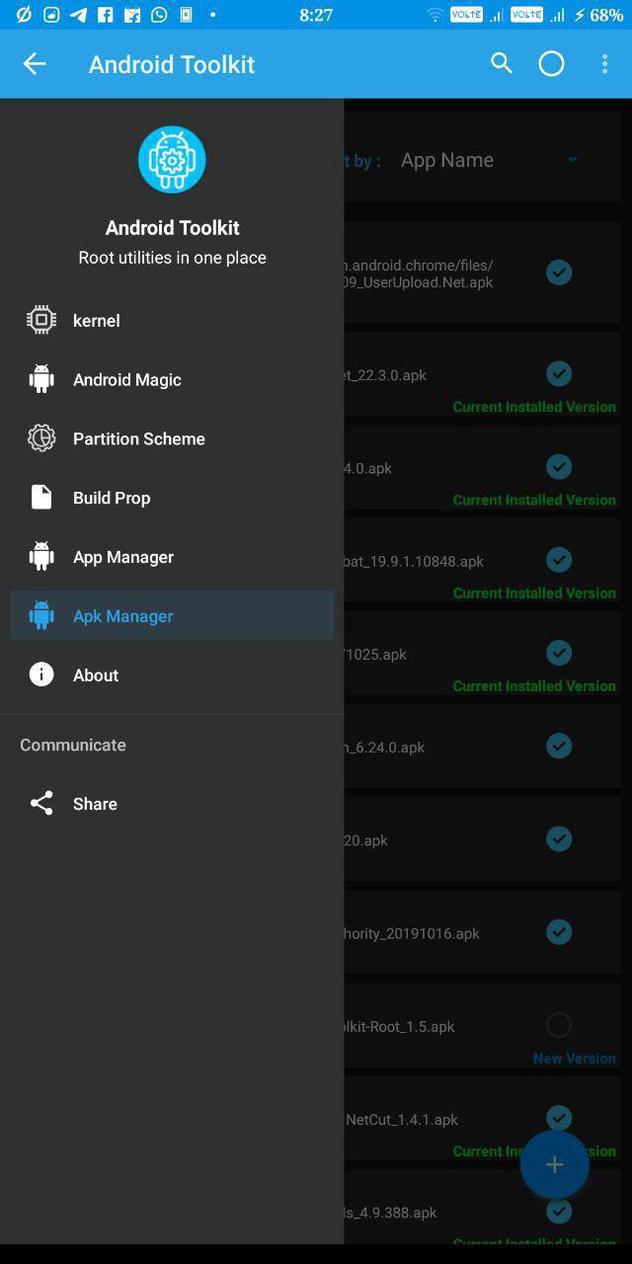Select Share under Communicate
The width and height of the screenshot is (632, 1264).
point(172,803)
